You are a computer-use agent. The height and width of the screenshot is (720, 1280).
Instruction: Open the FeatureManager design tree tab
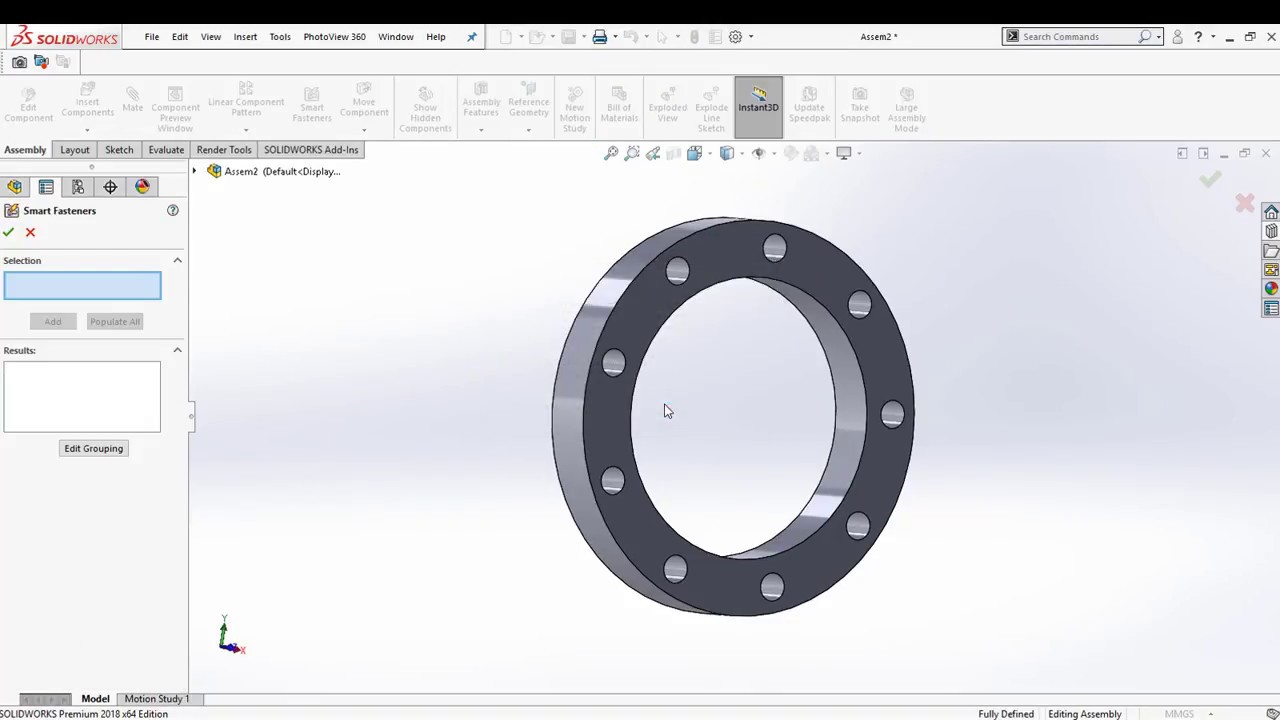(14, 187)
